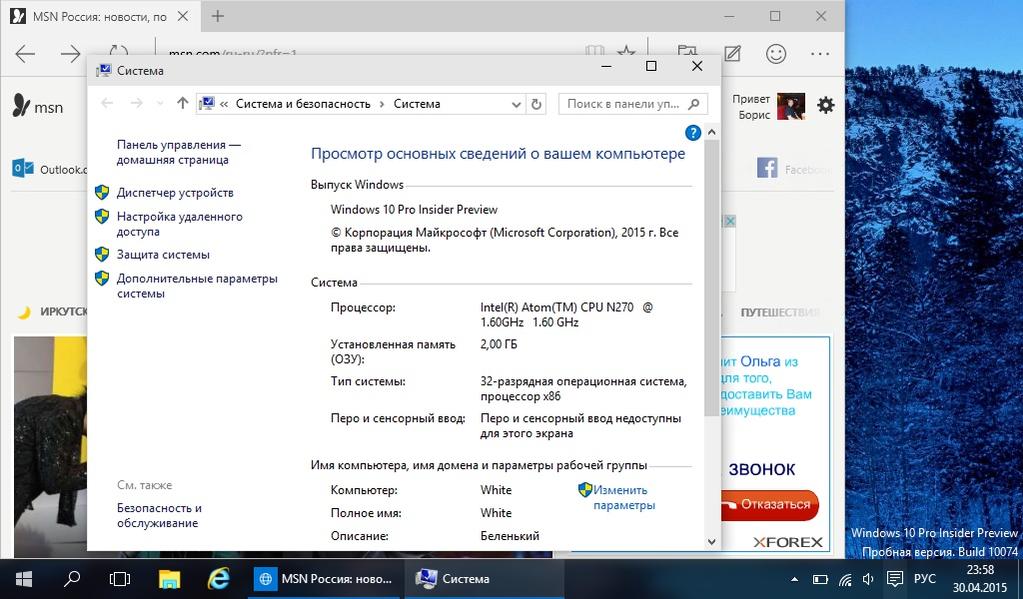Launch Internet Explorer from the taskbar
The height and width of the screenshot is (599, 1023).
click(x=218, y=579)
